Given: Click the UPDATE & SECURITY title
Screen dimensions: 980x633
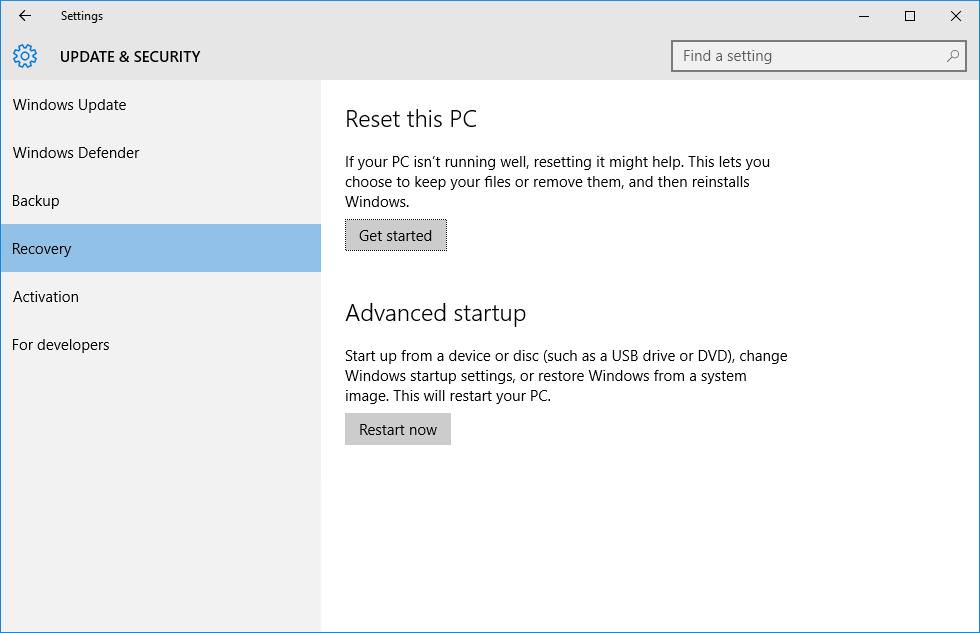Looking at the screenshot, I should coord(130,57).
